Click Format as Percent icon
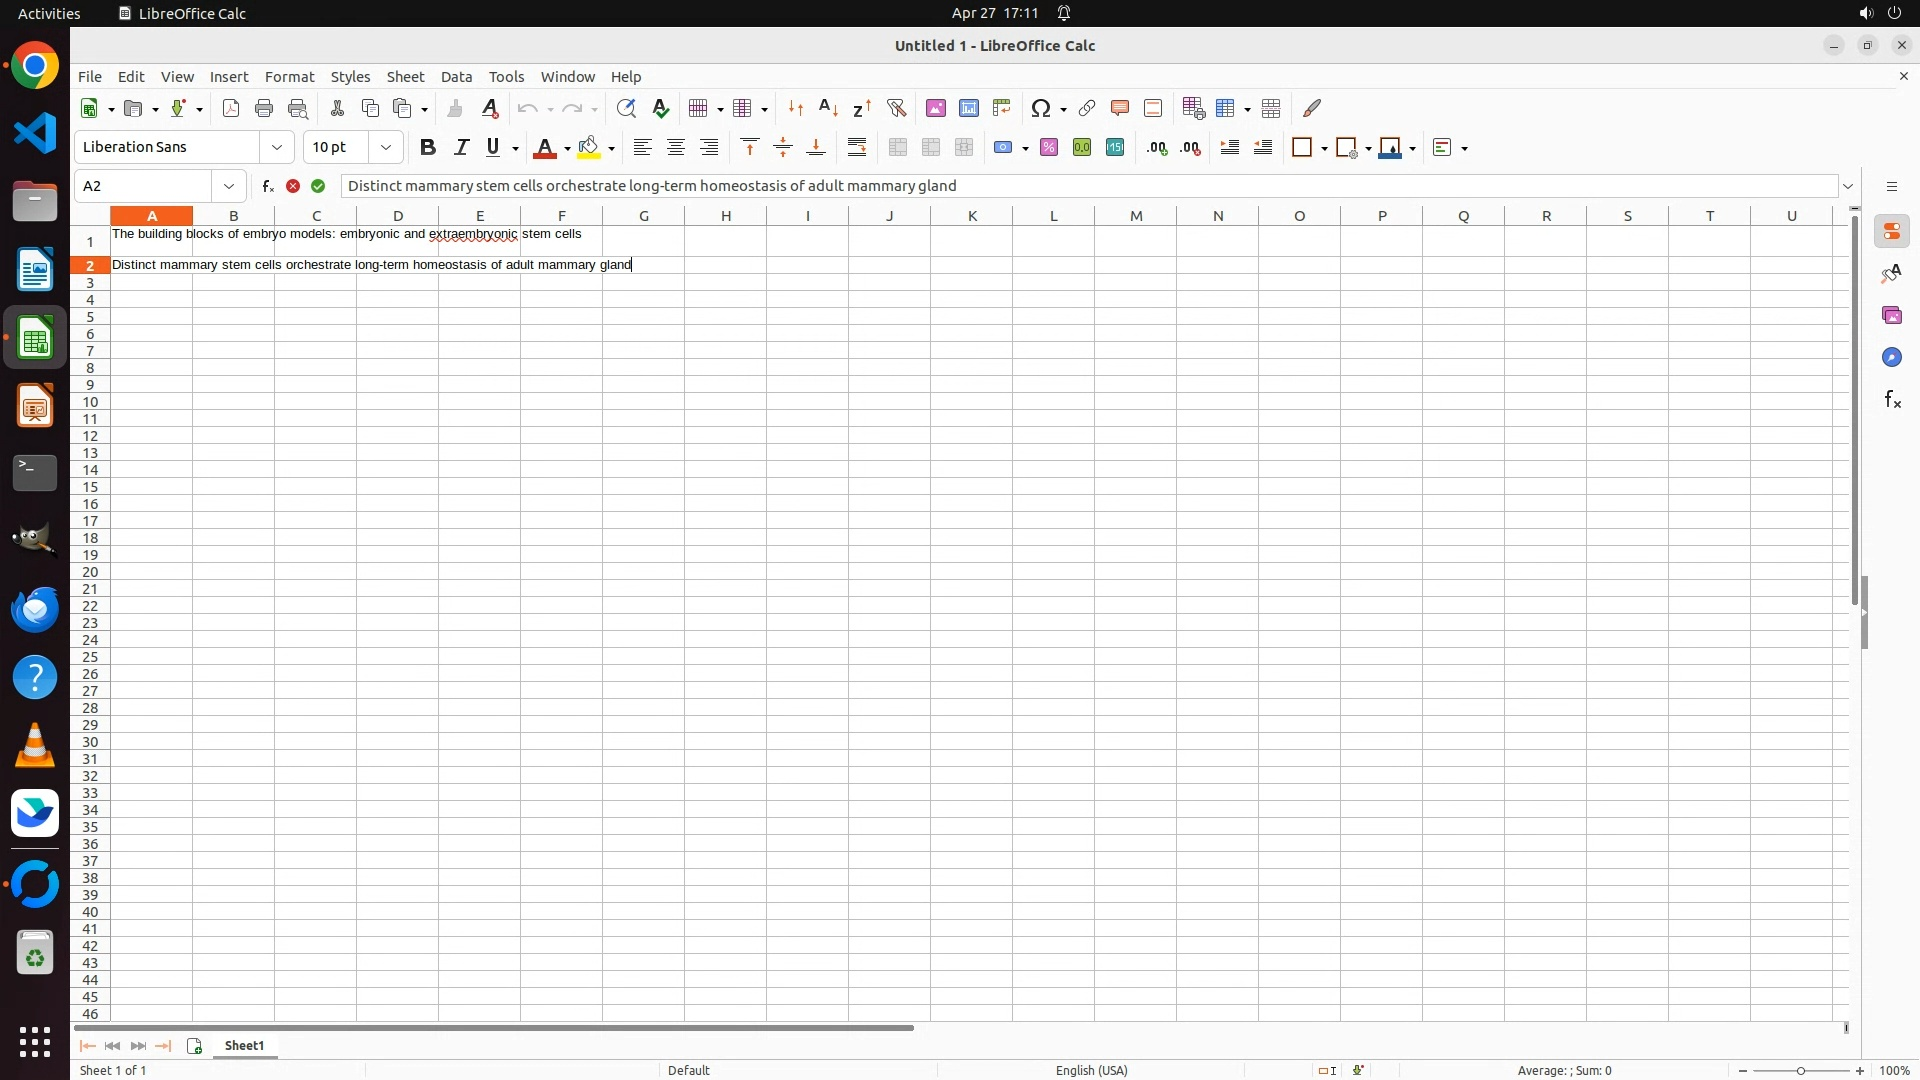This screenshot has width=1920, height=1080. click(1049, 148)
